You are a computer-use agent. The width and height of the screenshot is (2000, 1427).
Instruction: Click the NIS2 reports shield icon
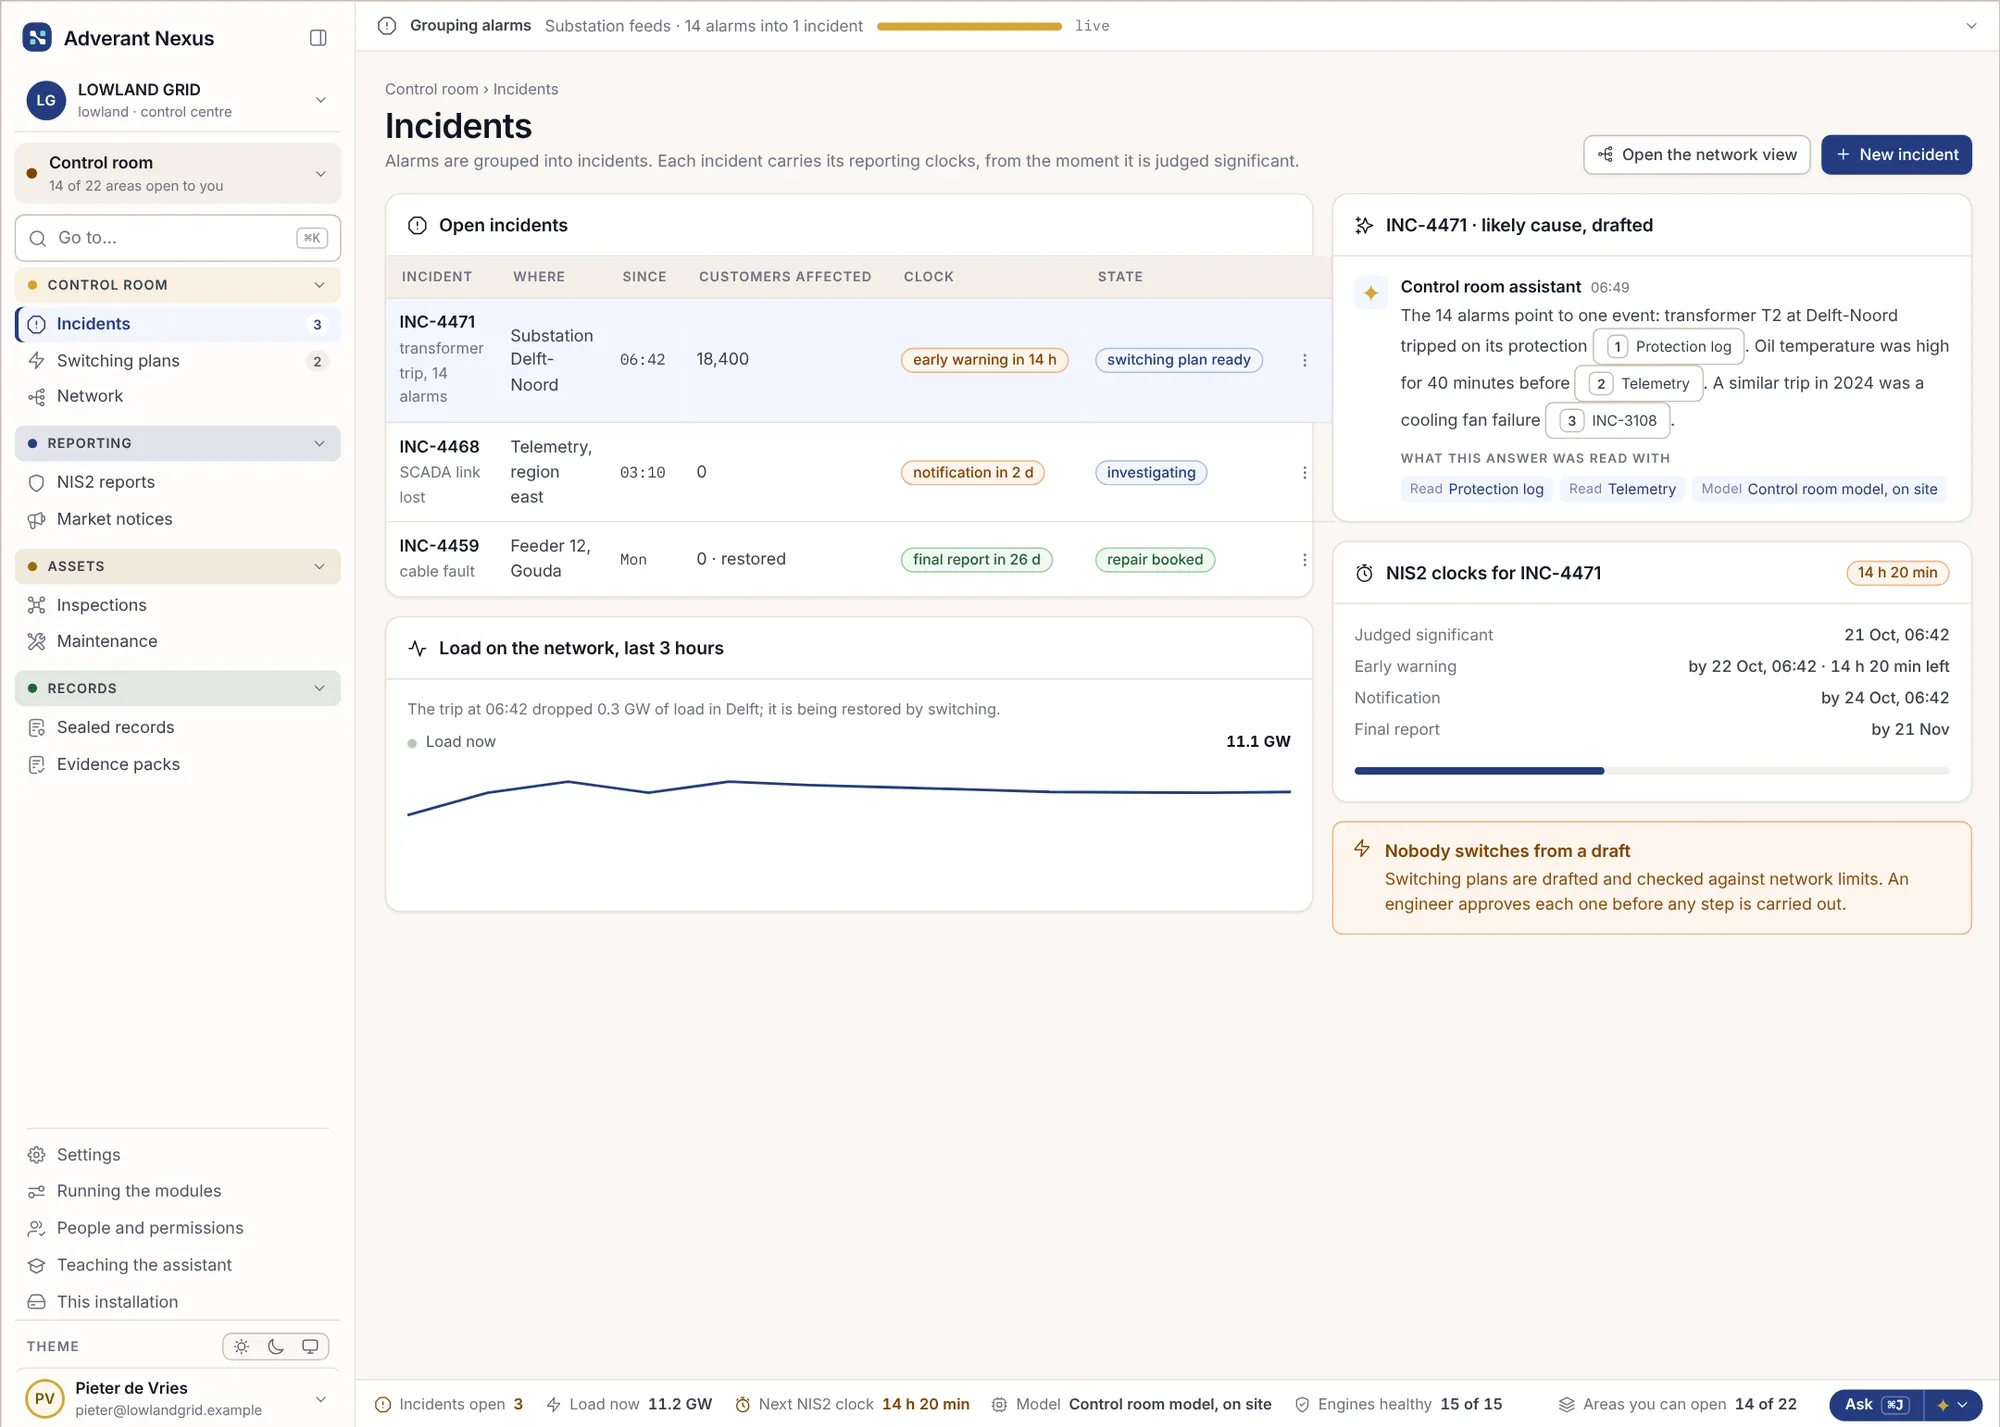point(37,483)
